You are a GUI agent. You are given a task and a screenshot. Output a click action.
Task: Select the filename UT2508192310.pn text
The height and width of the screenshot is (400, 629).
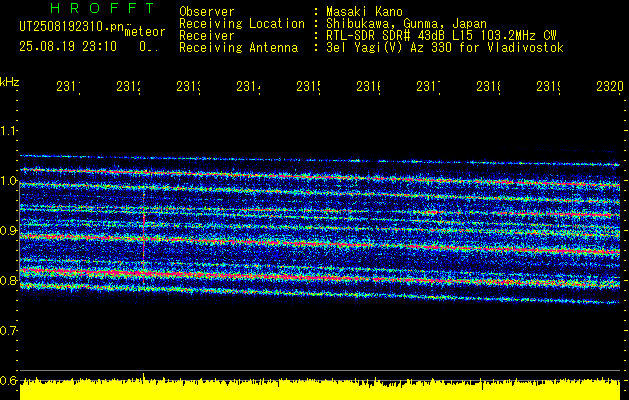[71, 26]
